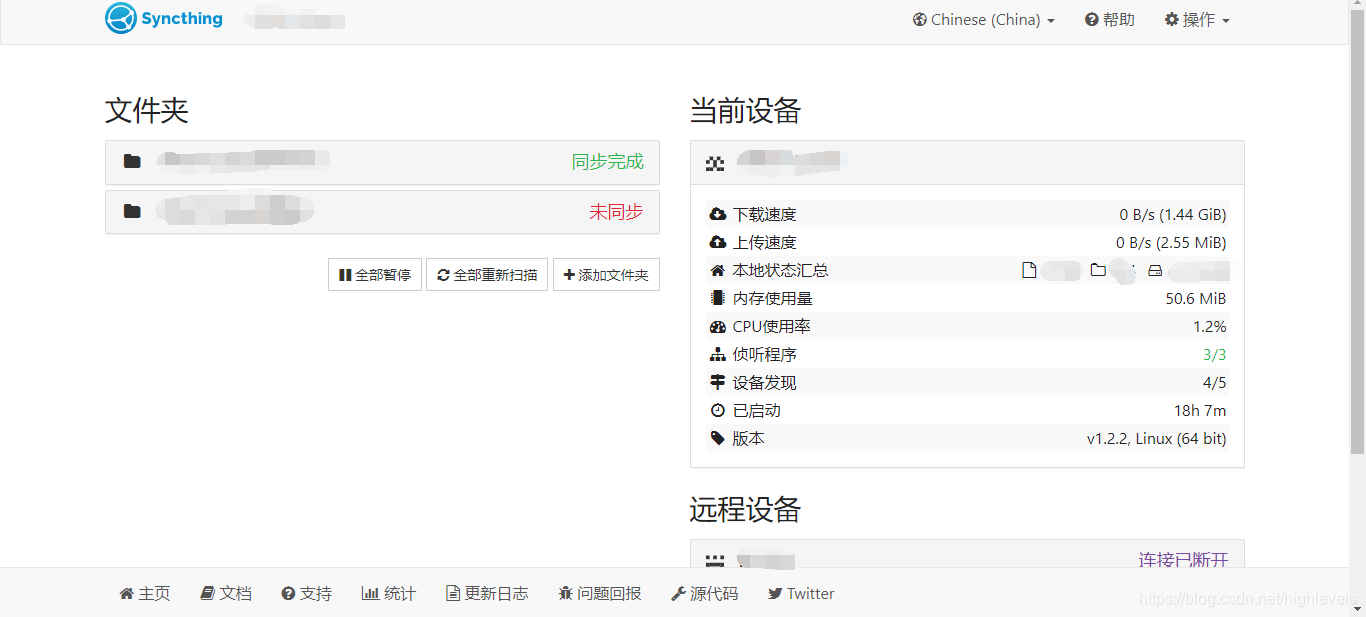Click the 50.6 MiB memory value
1366x617 pixels.
click(1196, 299)
